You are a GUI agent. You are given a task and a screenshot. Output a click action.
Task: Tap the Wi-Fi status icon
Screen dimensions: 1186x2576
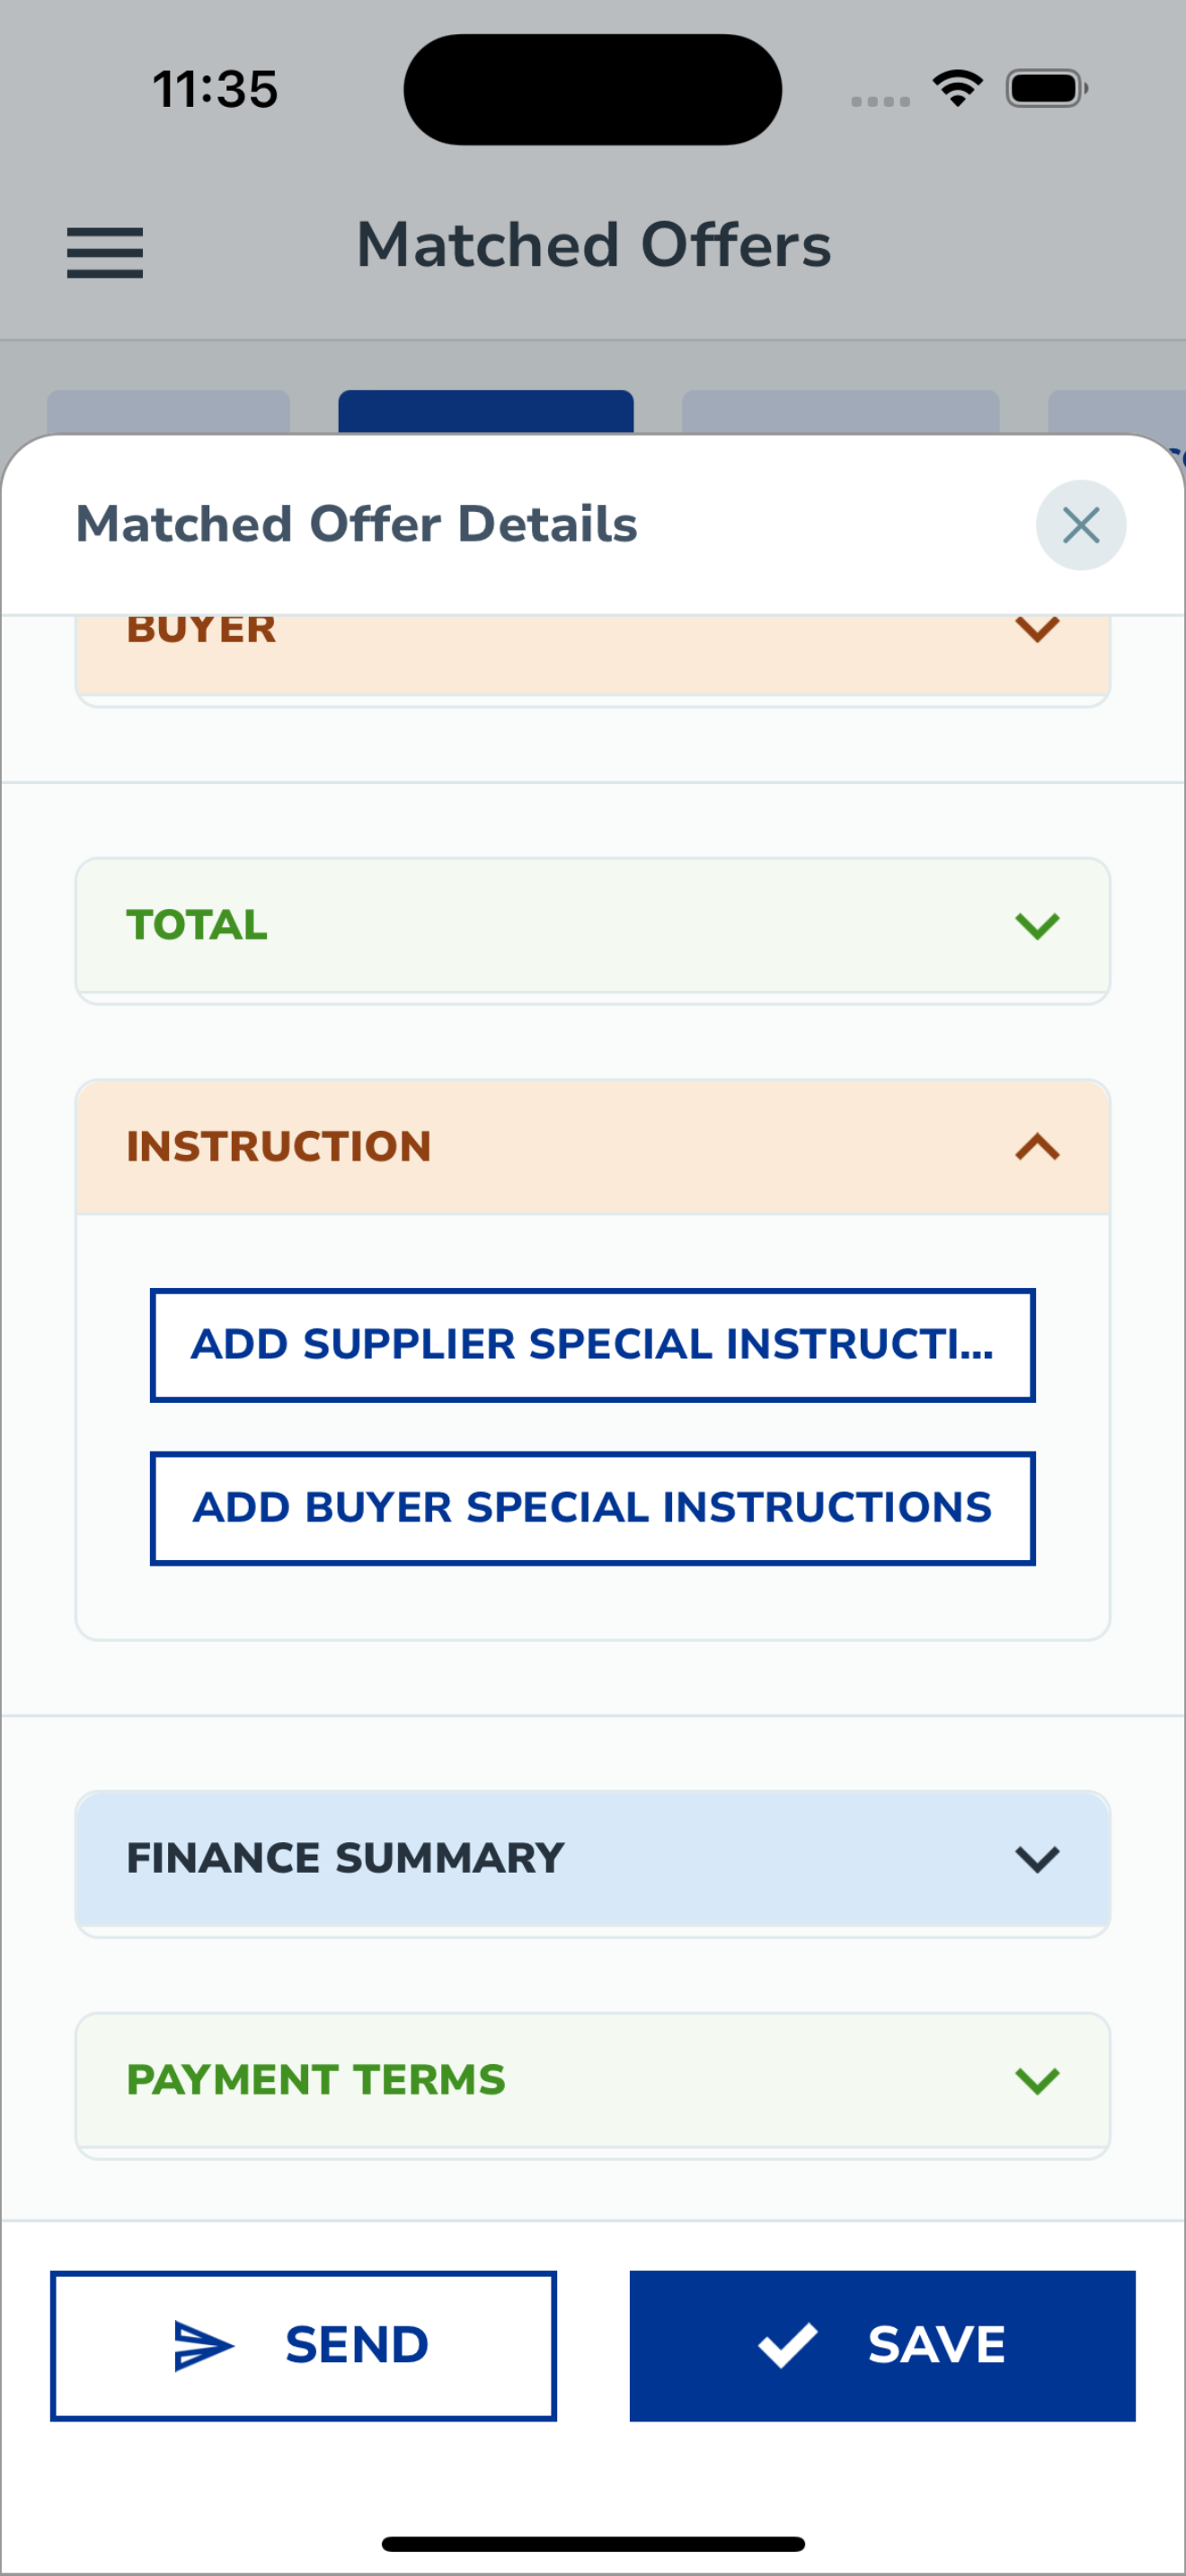click(x=957, y=88)
